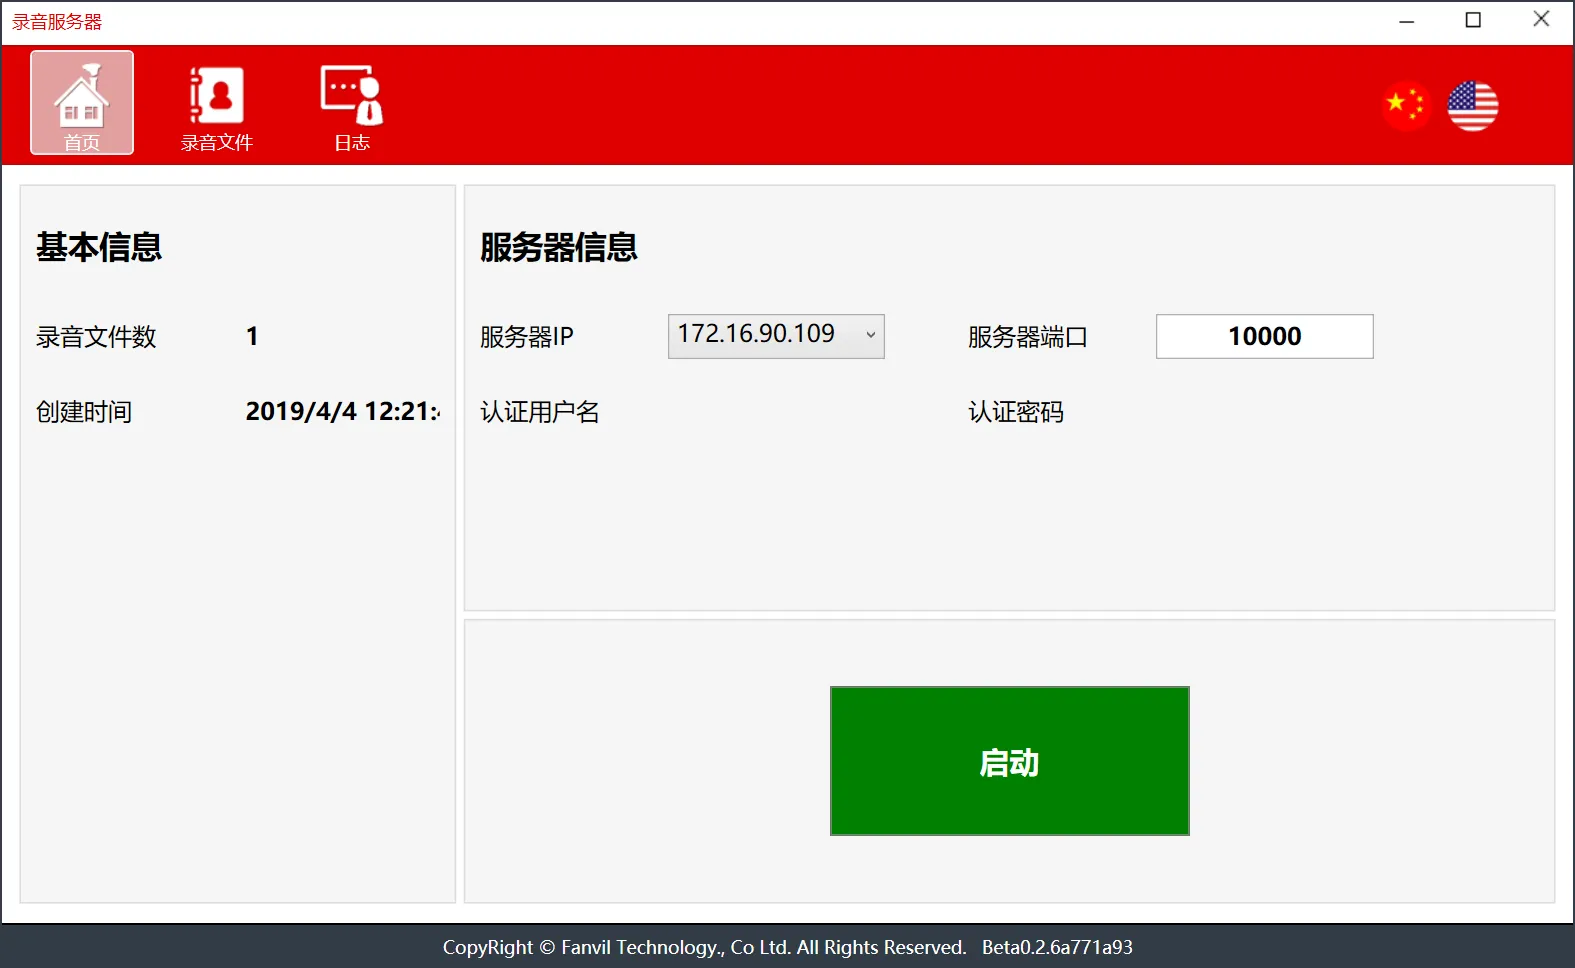
Task: Open the 录音文件 contact book icon
Action: (x=216, y=96)
